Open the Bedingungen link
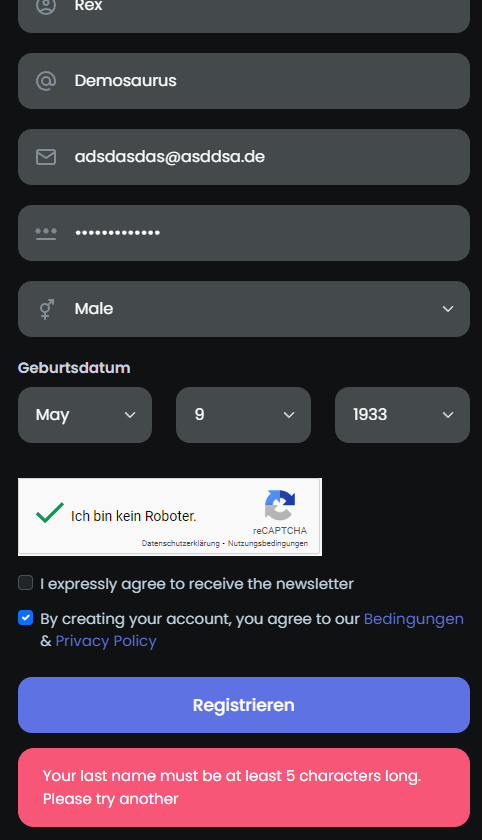The width and height of the screenshot is (482, 840). click(x=413, y=619)
